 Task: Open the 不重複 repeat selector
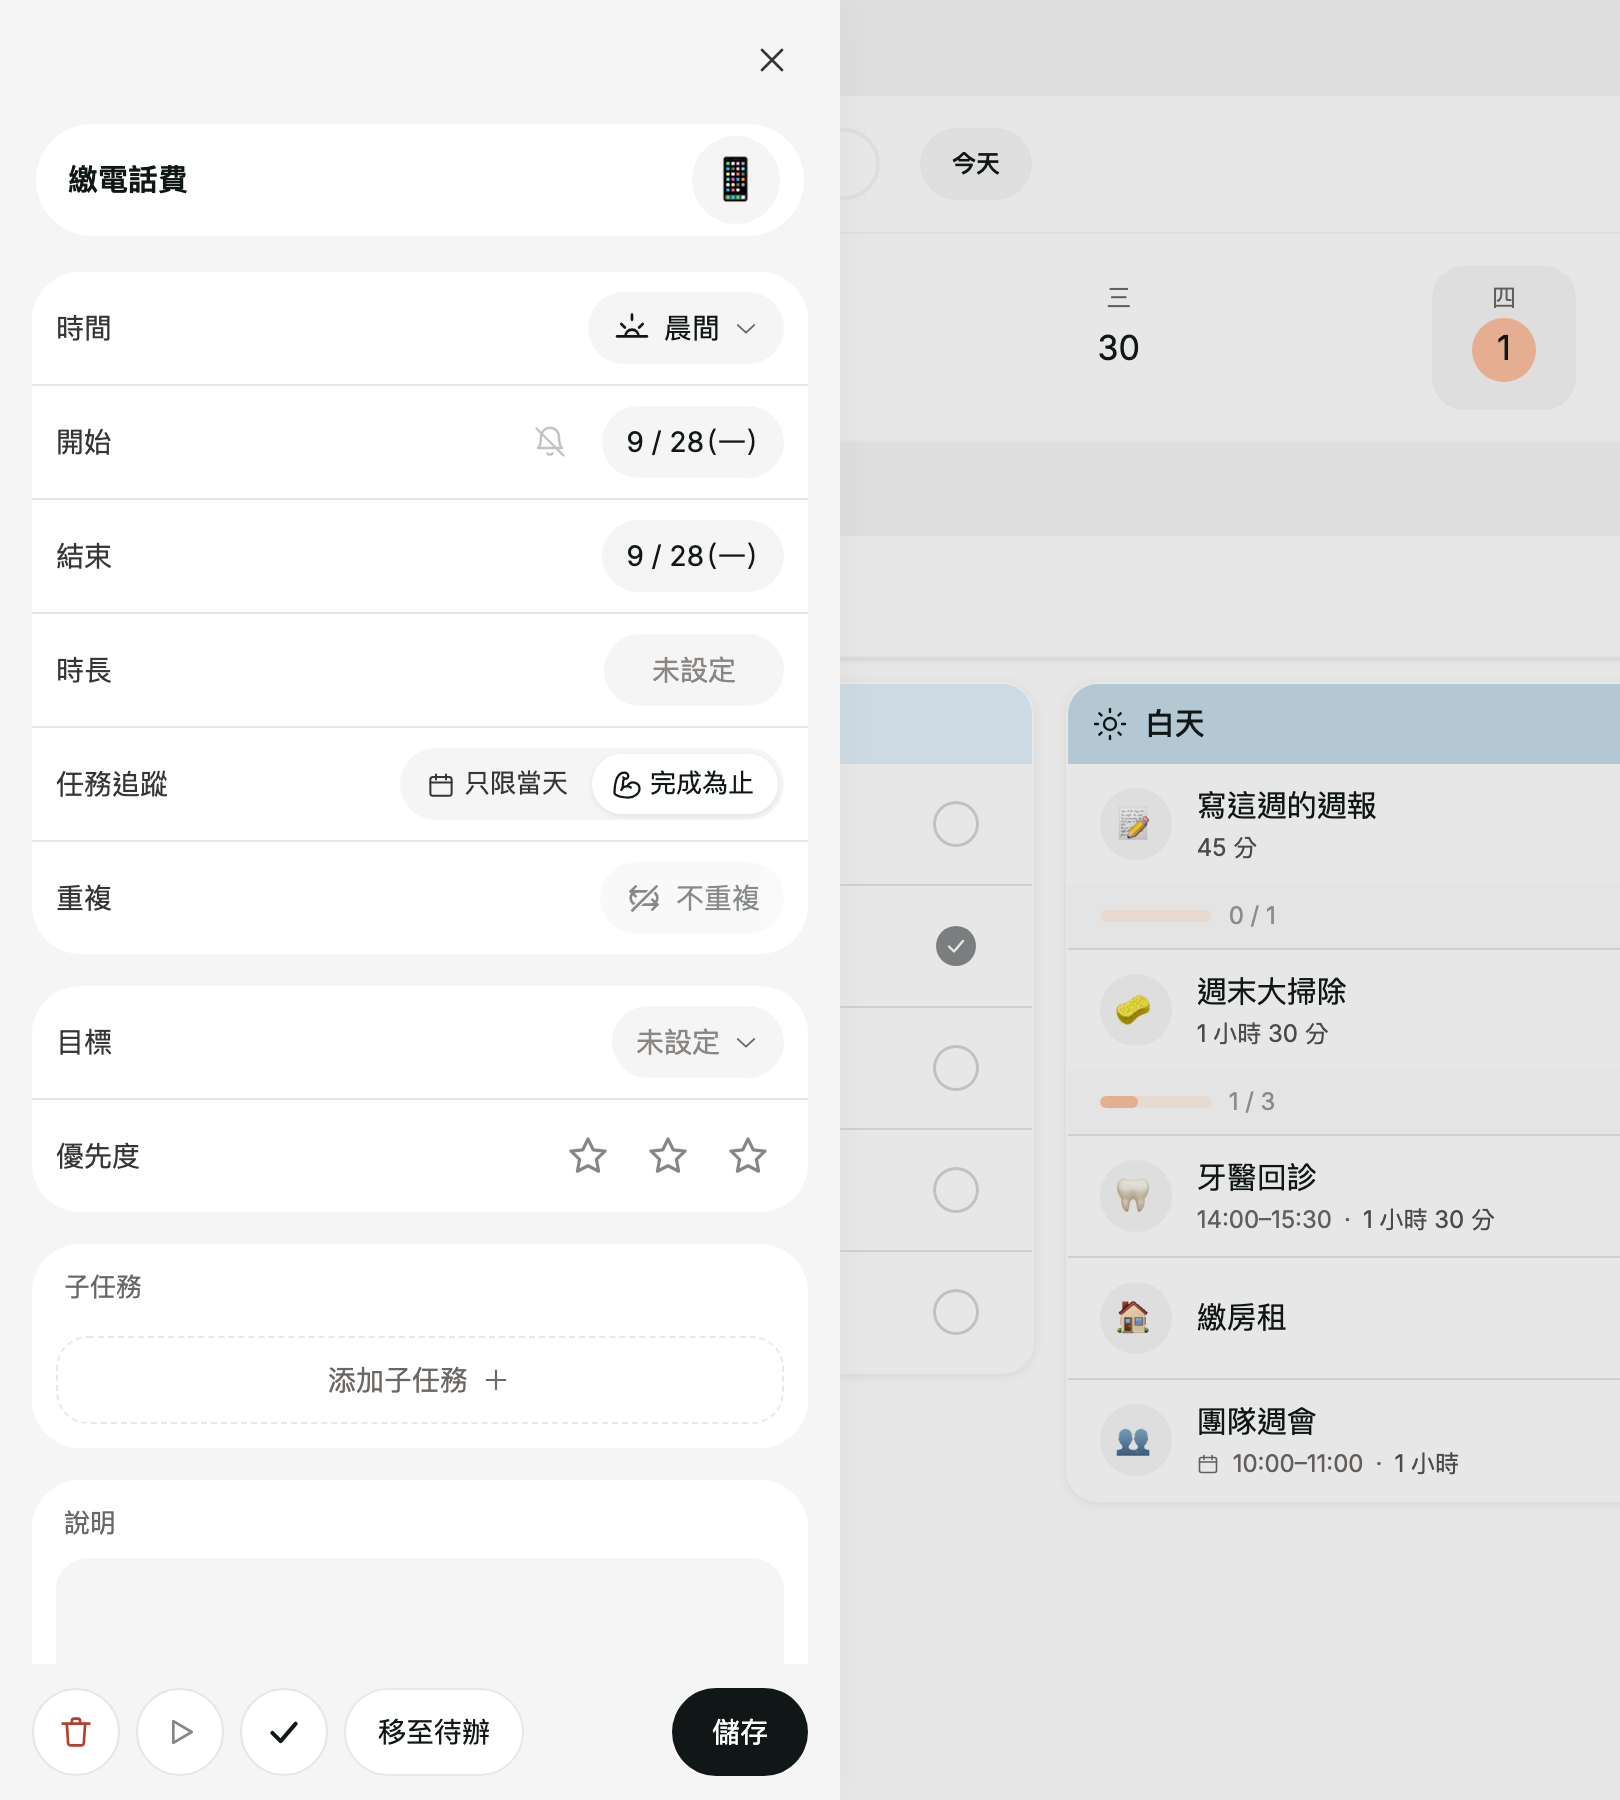click(692, 898)
